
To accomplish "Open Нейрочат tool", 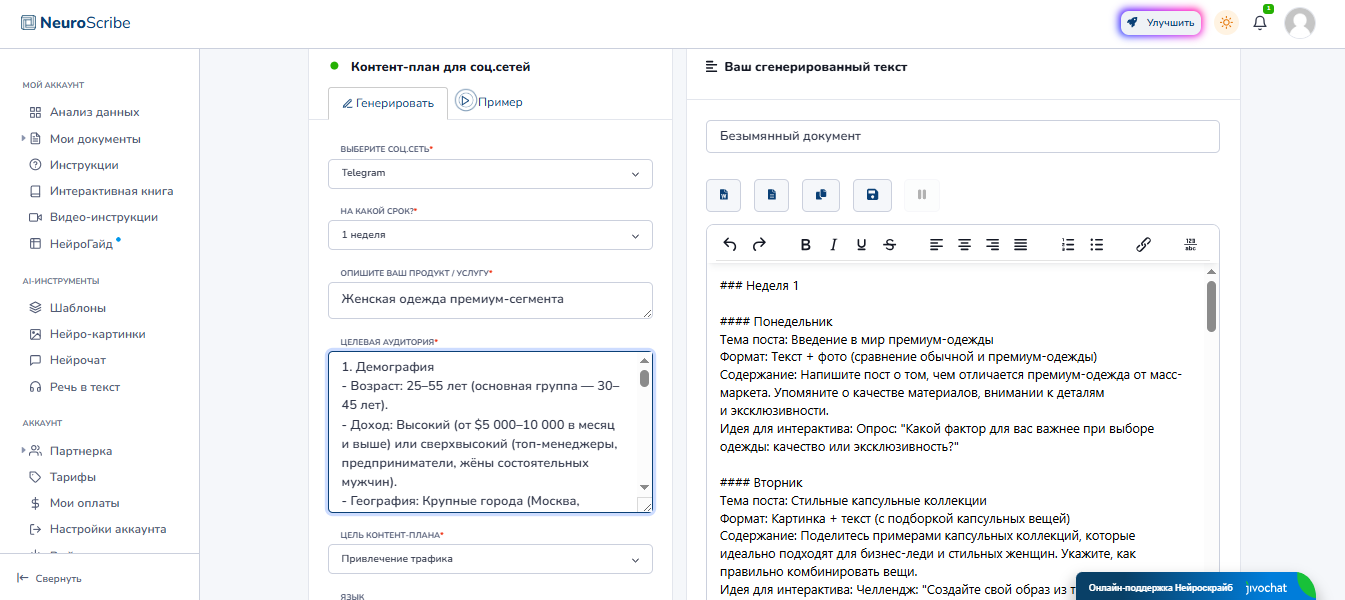I will (x=78, y=360).
